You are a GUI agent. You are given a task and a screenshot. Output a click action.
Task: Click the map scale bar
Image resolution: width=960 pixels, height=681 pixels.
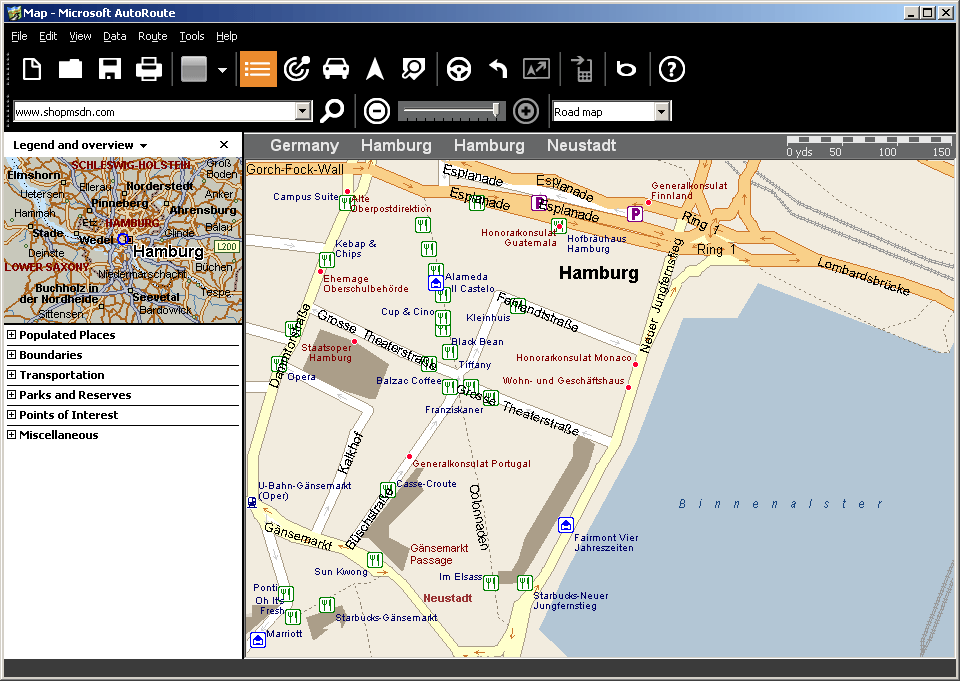[869, 146]
